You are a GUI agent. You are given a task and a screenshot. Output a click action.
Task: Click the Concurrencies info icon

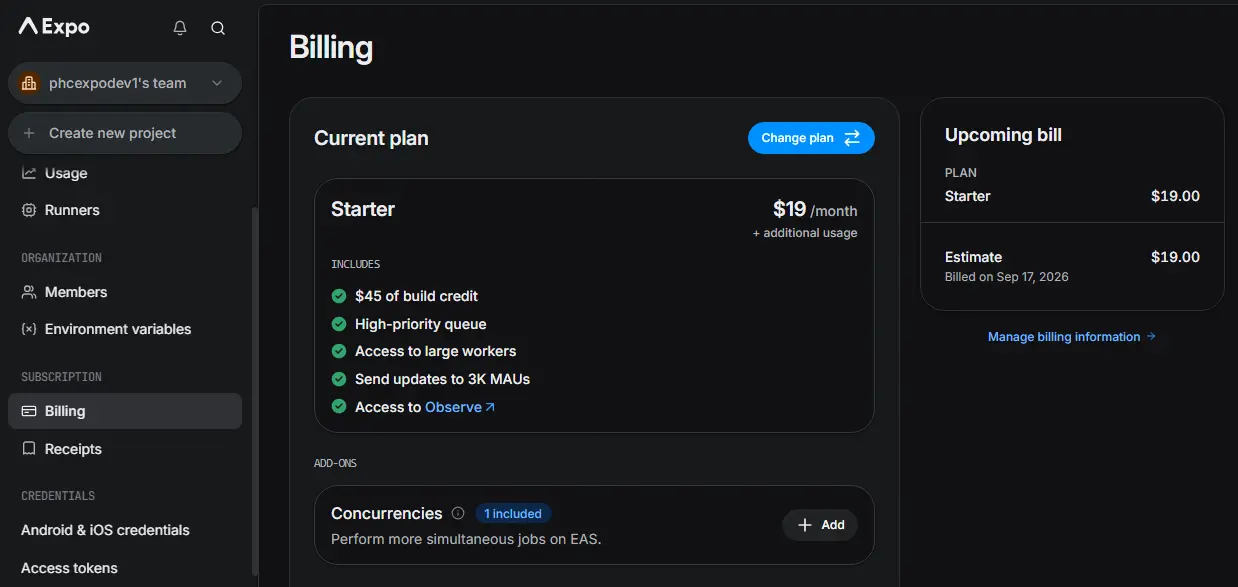[458, 513]
